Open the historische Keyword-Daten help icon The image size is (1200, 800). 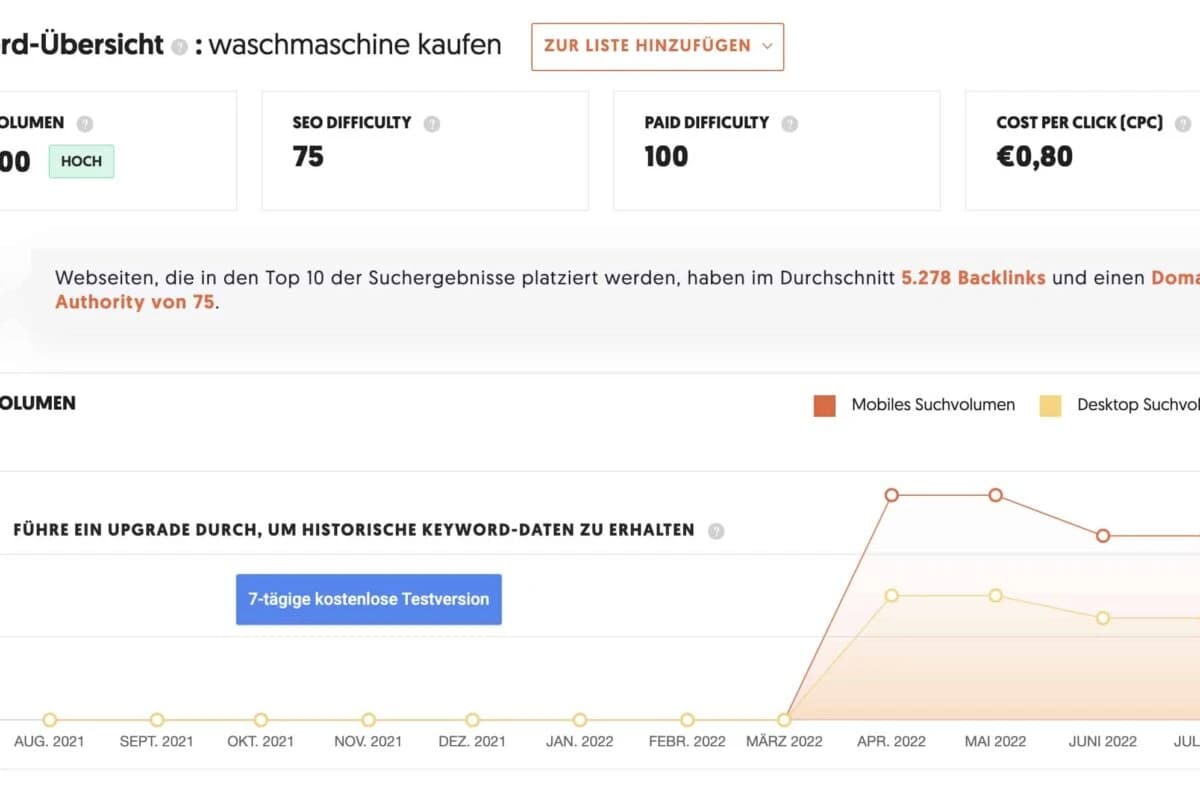716,531
